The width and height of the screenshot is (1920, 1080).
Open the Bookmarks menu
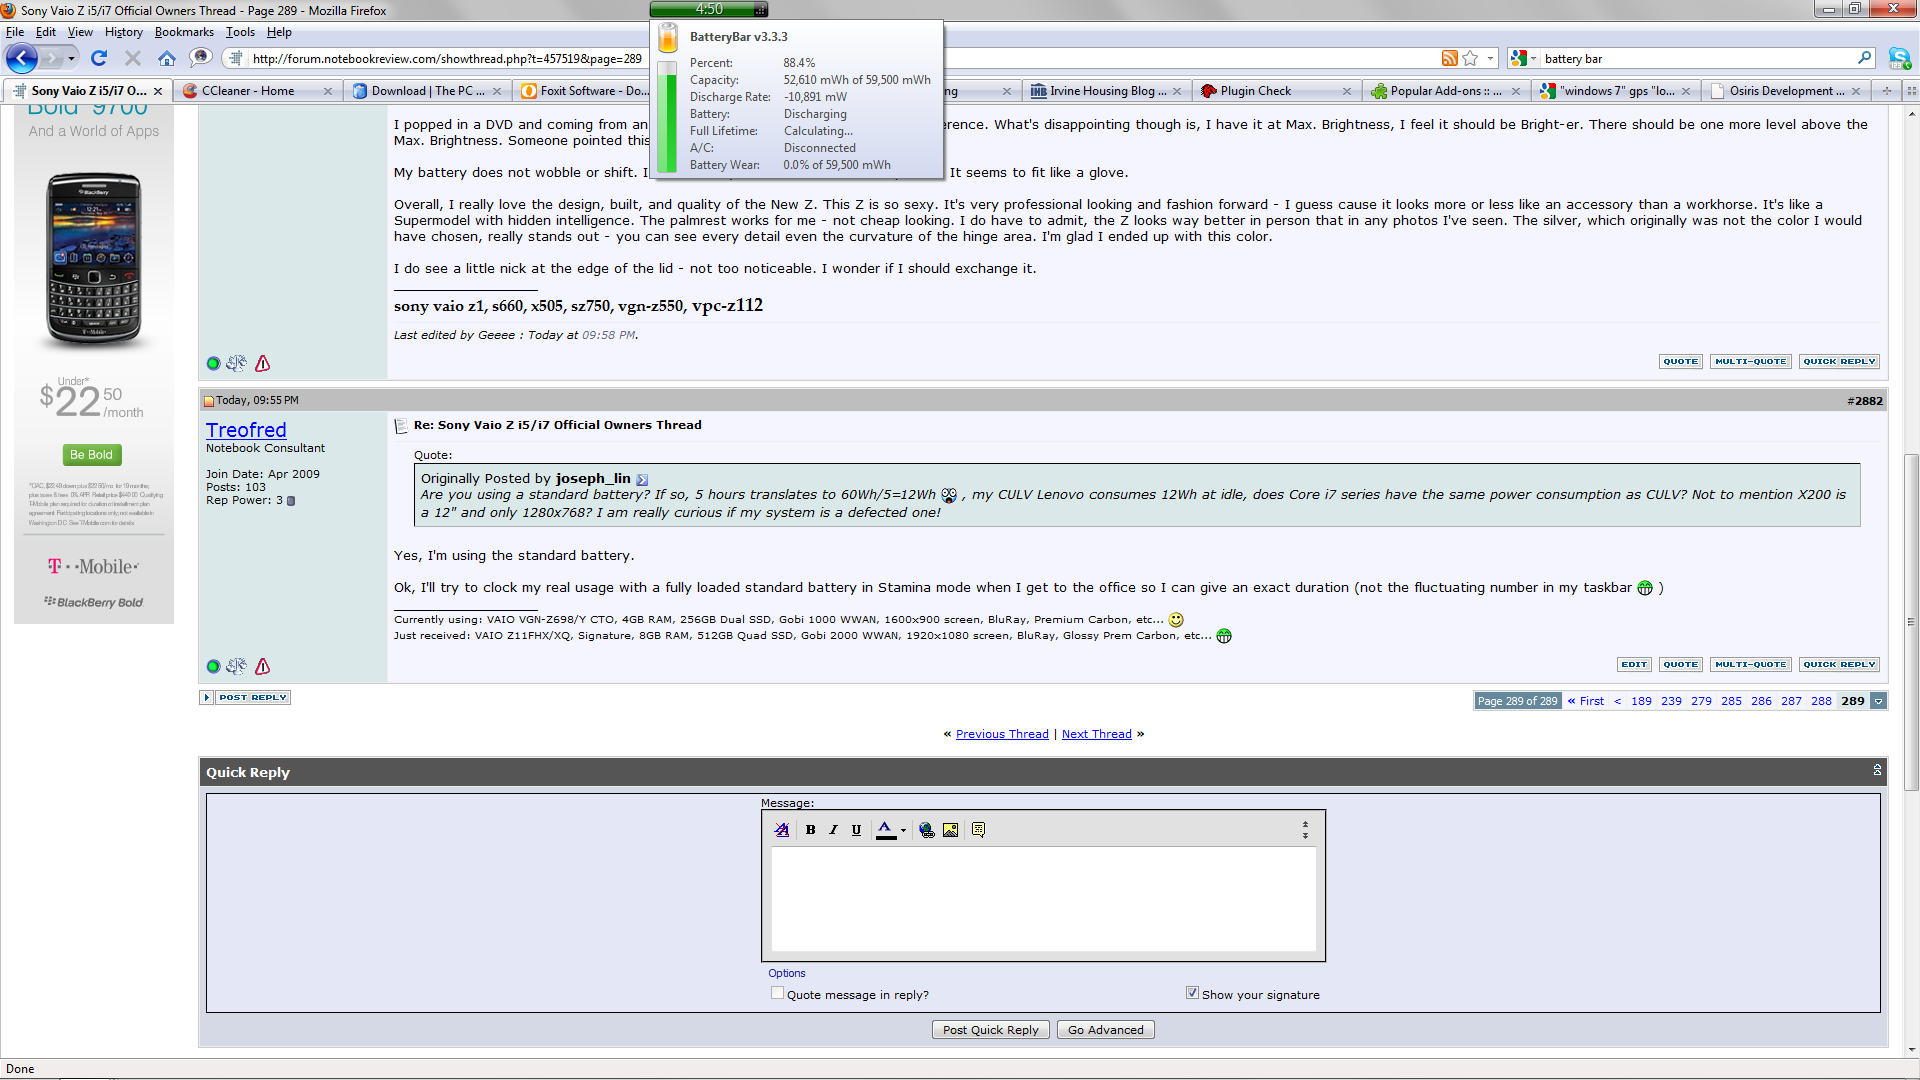[x=184, y=32]
